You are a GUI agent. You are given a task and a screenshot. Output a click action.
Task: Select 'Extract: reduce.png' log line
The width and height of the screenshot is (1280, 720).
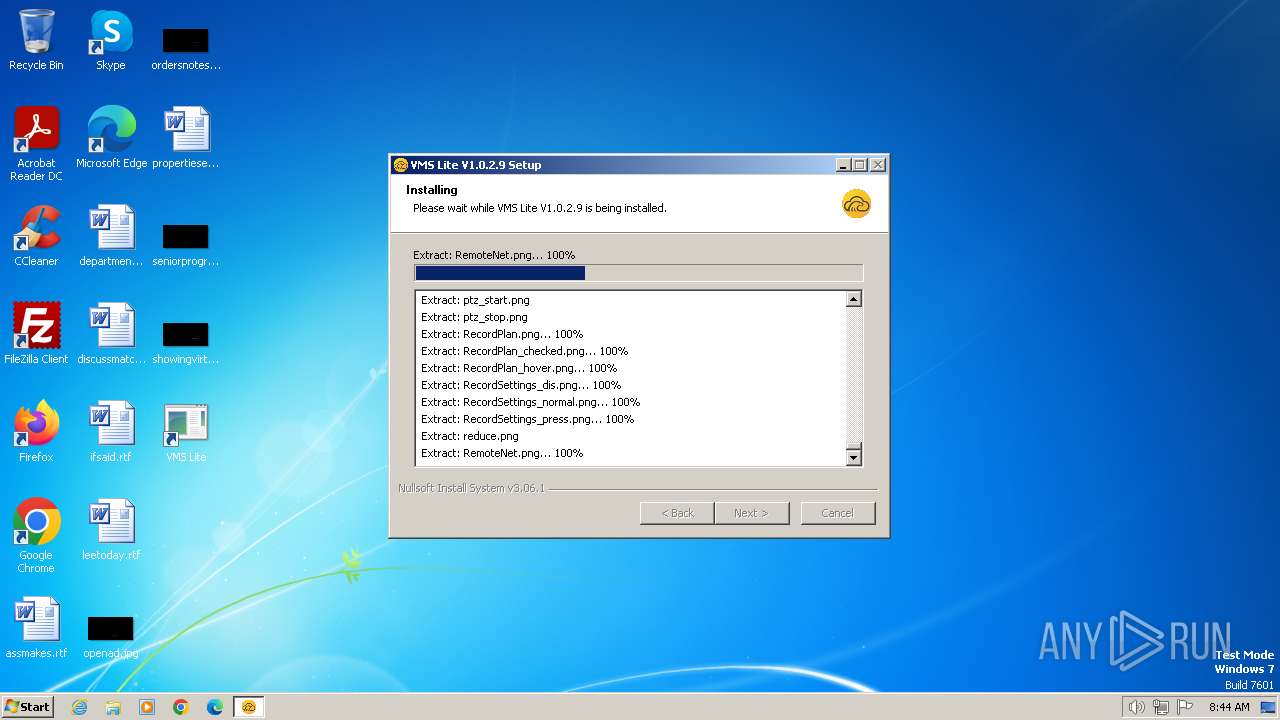(x=470, y=436)
